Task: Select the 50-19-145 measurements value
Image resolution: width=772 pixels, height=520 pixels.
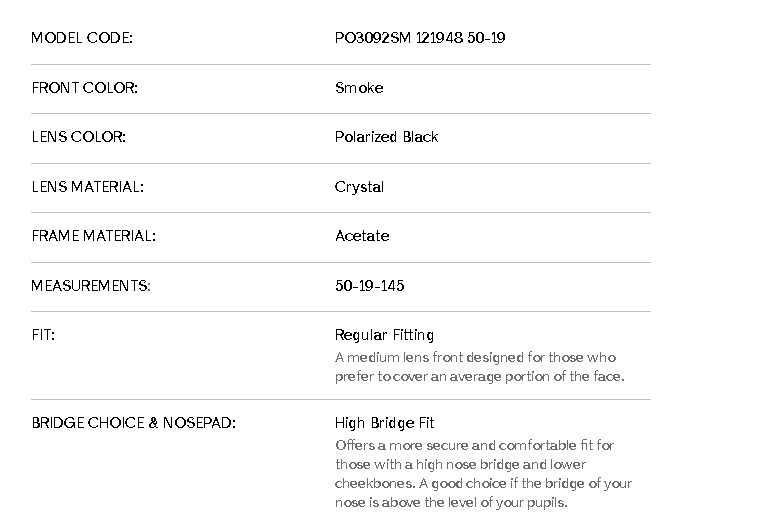Action: (x=369, y=286)
